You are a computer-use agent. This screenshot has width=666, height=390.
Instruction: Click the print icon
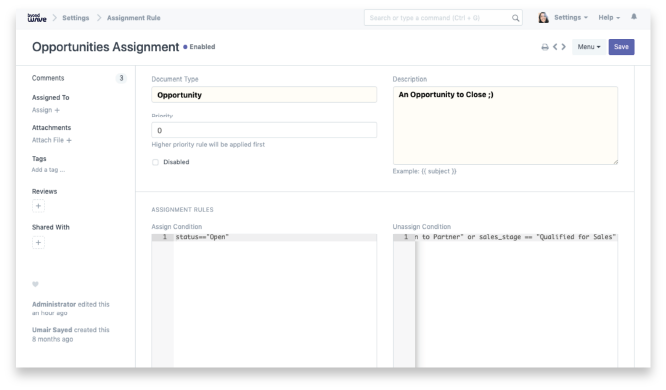click(x=545, y=47)
